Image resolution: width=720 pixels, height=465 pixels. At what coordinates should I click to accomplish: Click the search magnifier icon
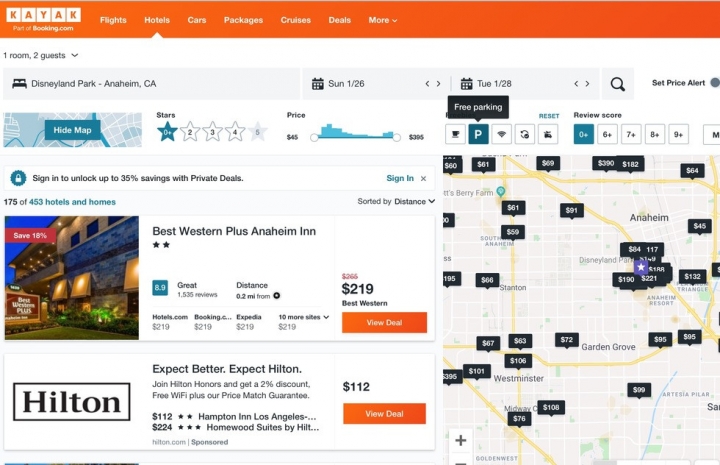pyautogui.click(x=618, y=84)
